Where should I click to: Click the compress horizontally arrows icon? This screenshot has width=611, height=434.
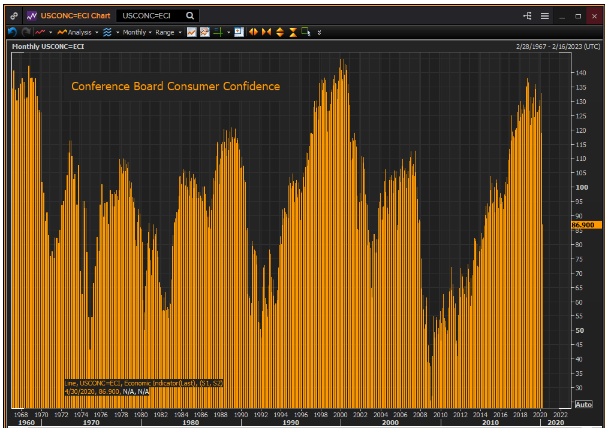[267, 32]
